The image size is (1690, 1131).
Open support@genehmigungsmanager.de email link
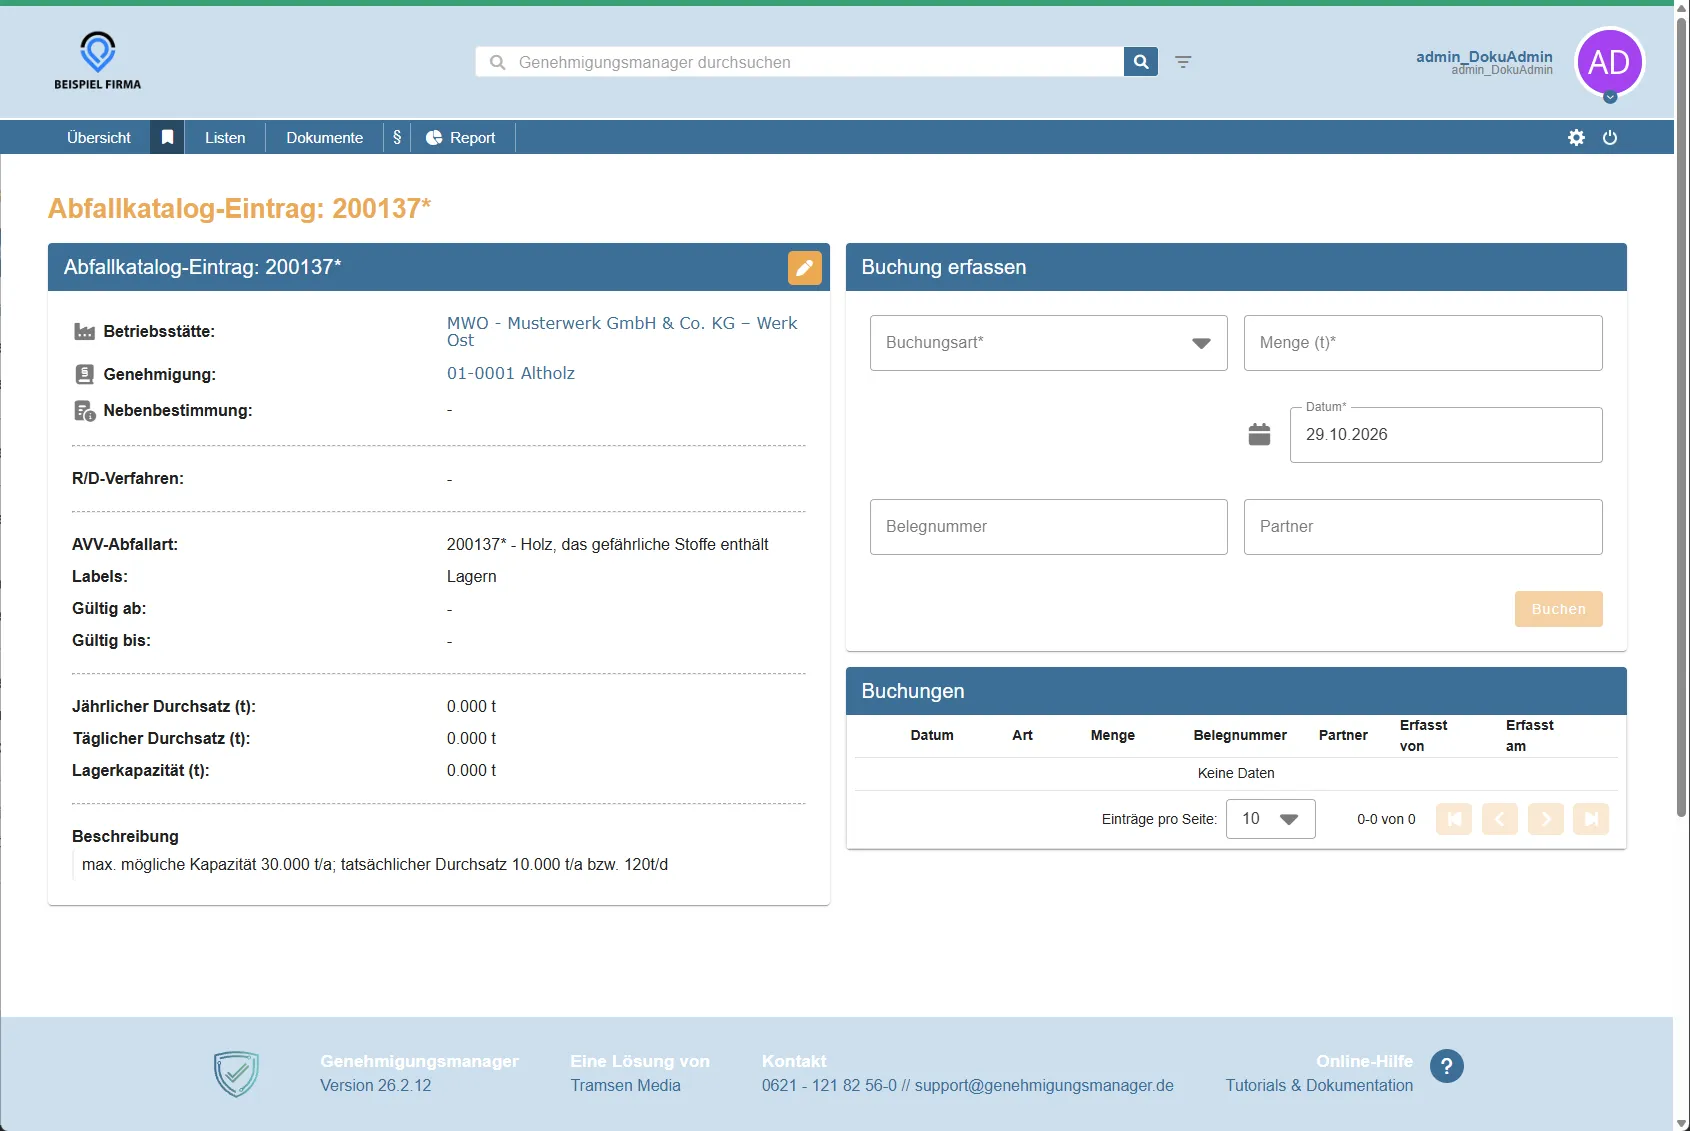[x=1044, y=1085]
